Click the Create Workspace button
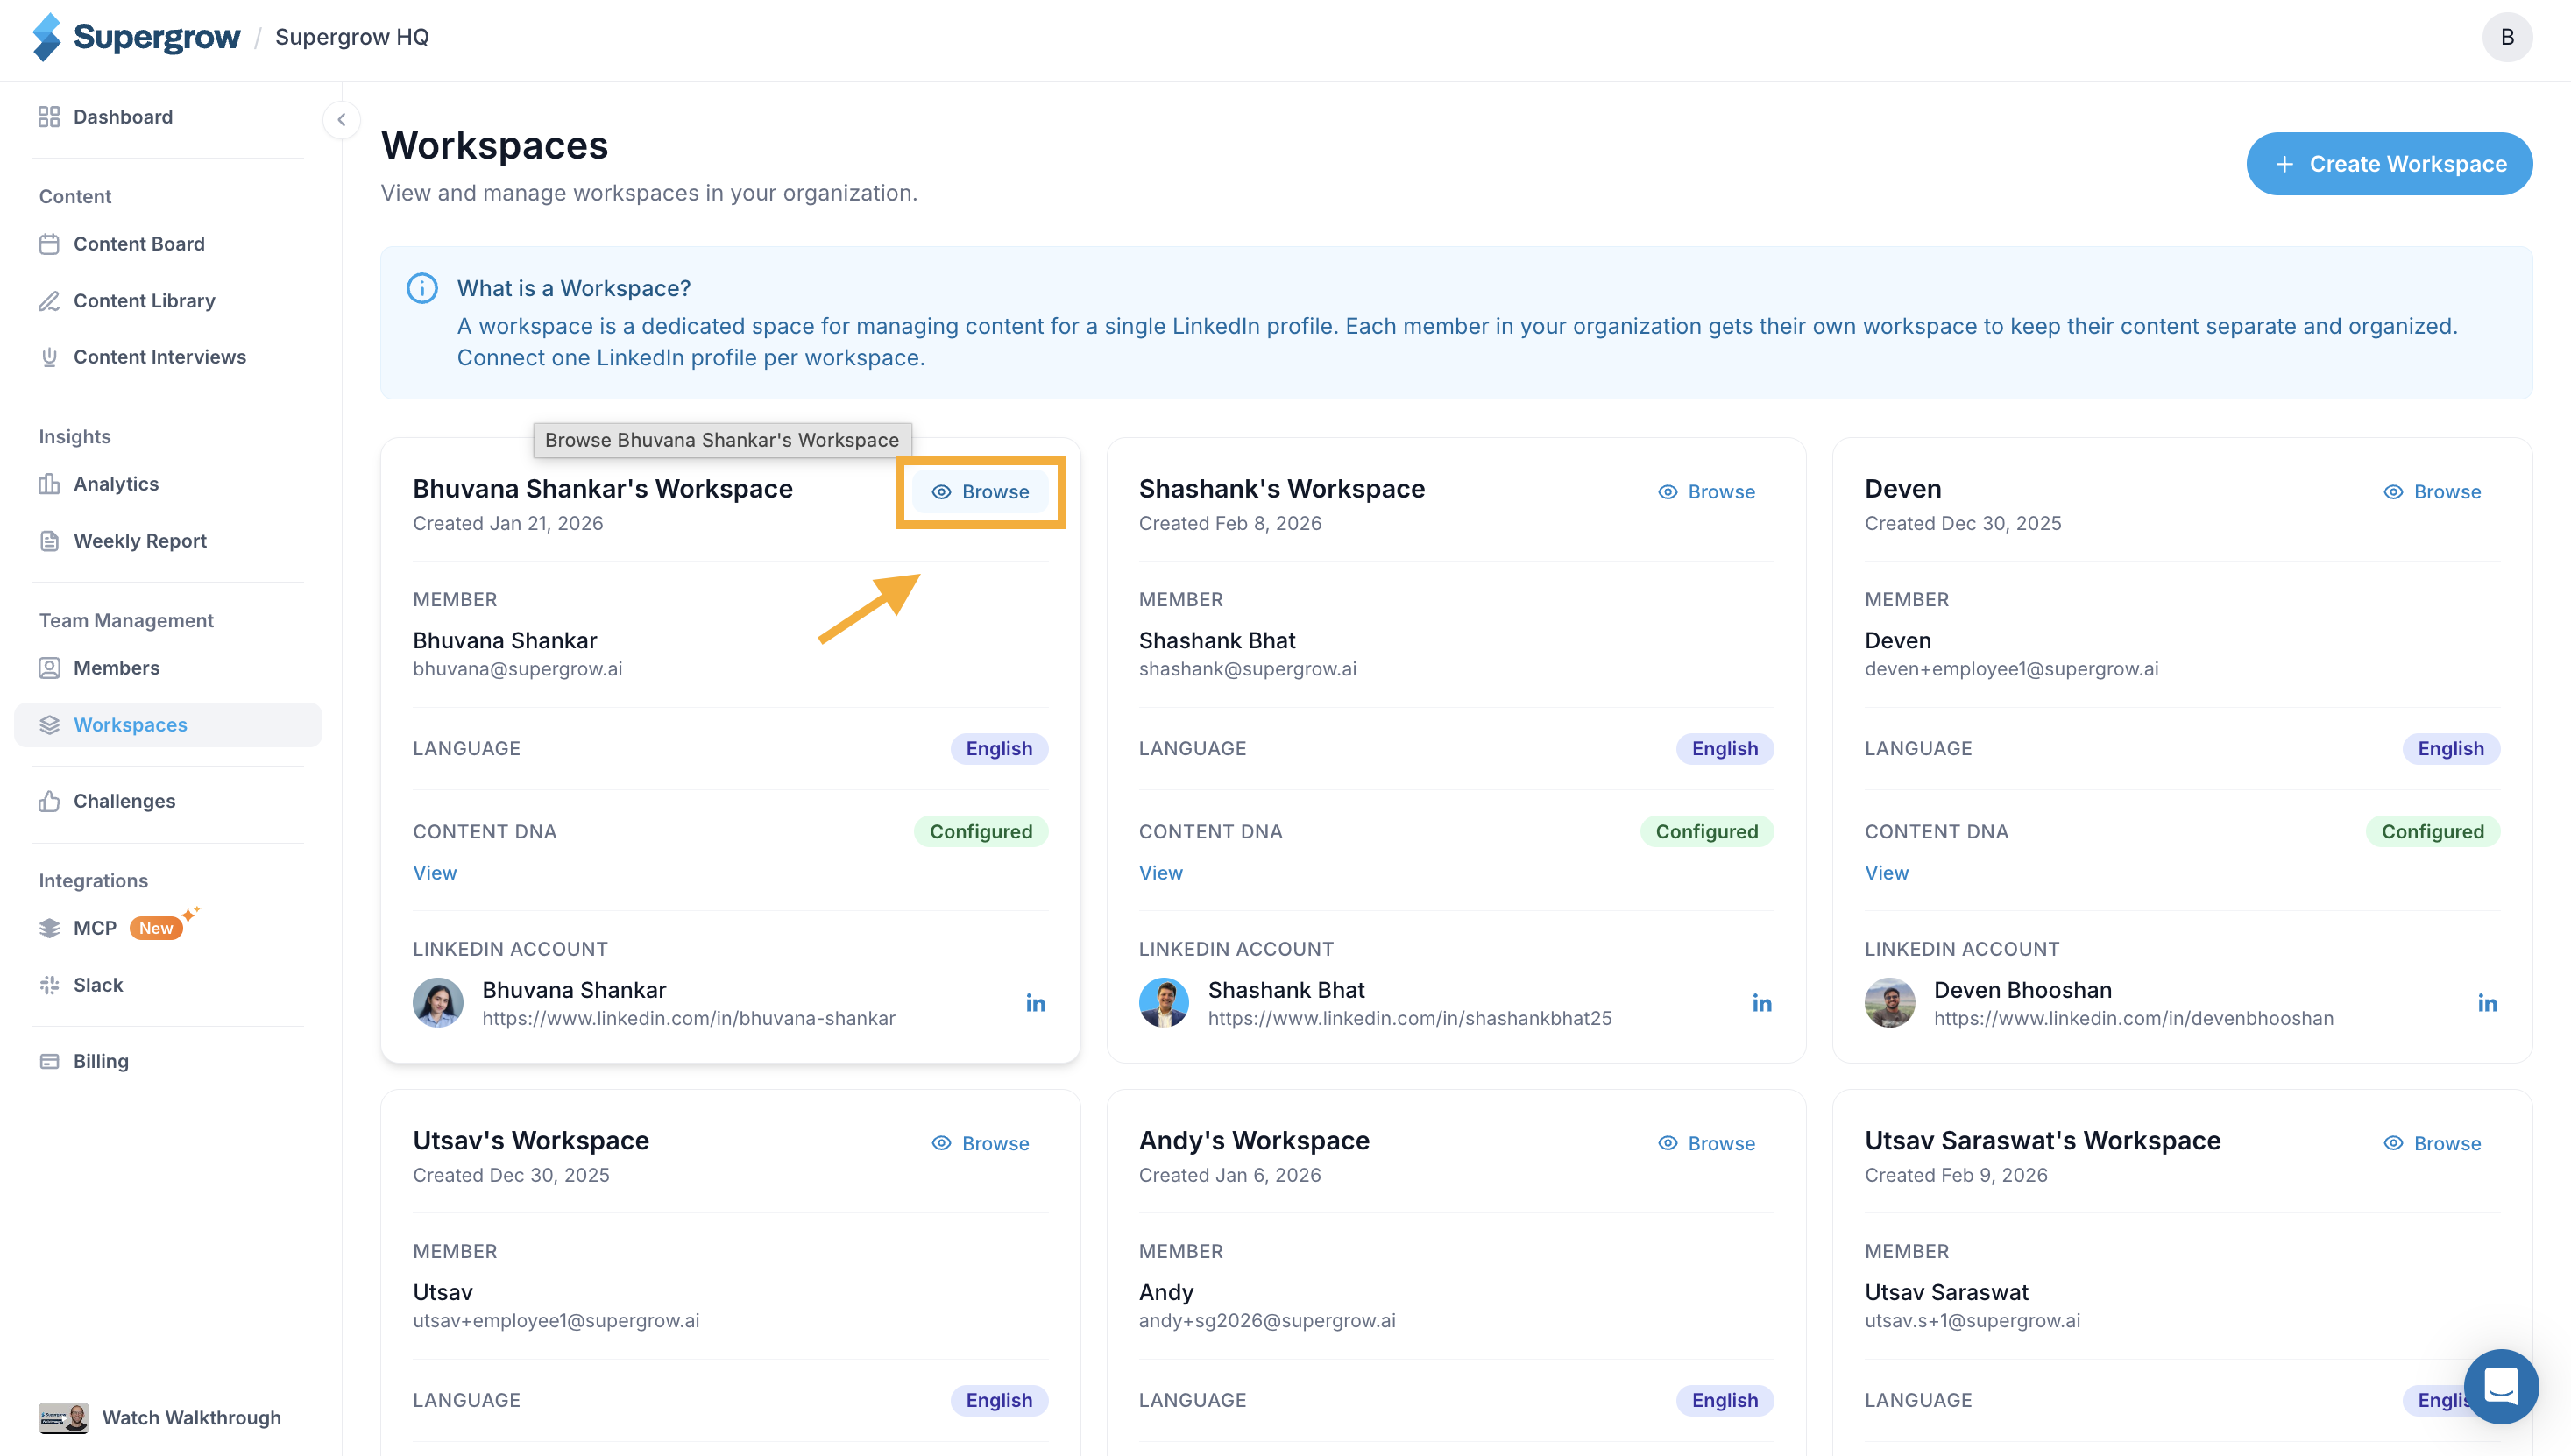Screen dimensions: 2571x1456 click(x=2388, y=164)
